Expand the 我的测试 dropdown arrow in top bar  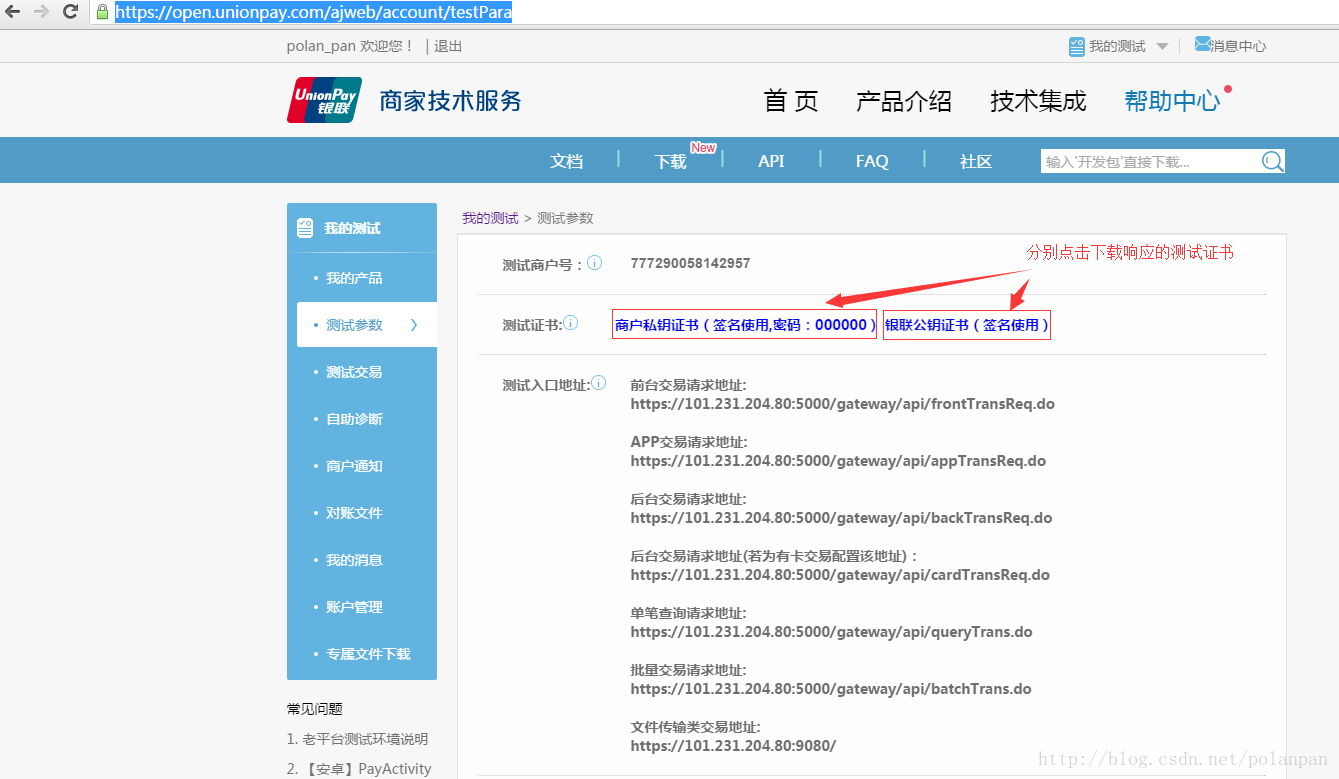1161,47
